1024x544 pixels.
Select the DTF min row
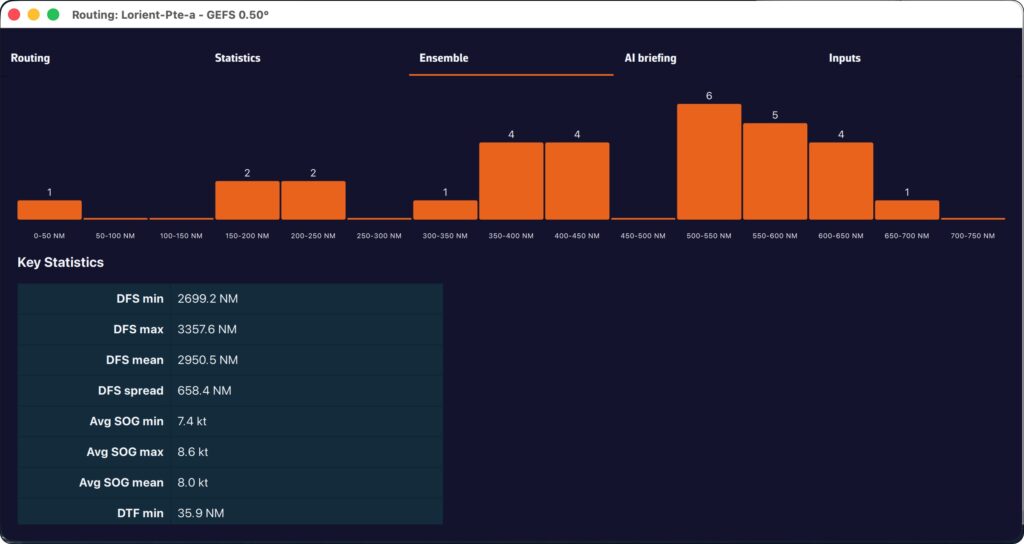[x=230, y=513]
